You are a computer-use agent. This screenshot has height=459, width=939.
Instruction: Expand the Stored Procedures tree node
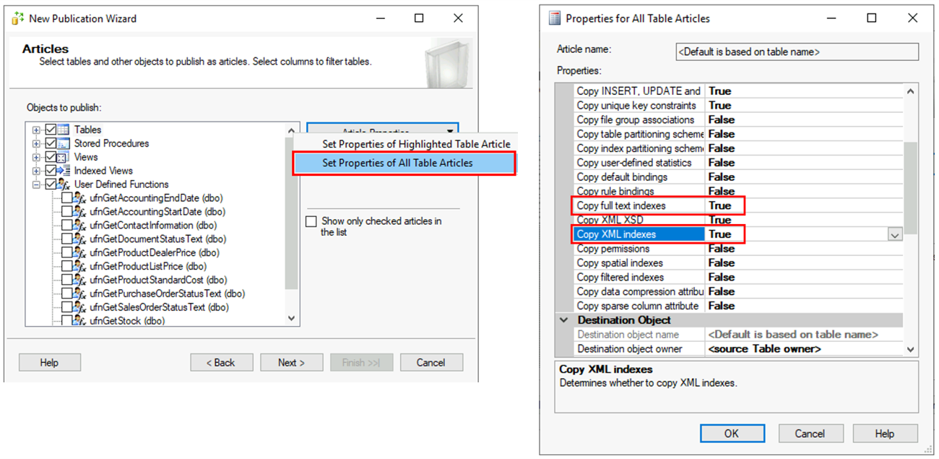[x=38, y=143]
